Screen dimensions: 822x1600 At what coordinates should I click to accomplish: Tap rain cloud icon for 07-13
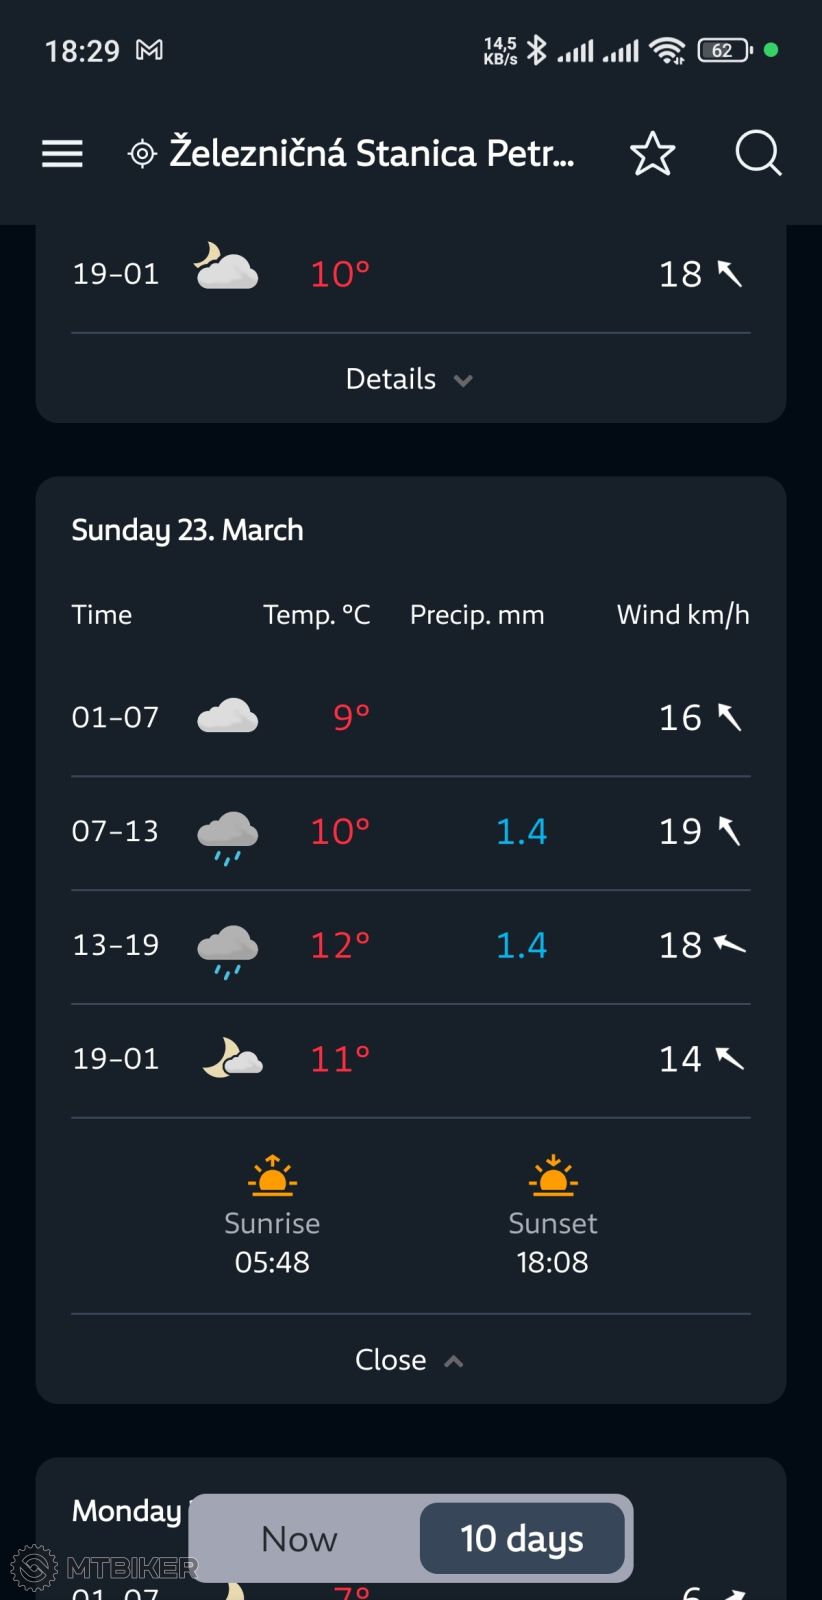[x=227, y=834]
